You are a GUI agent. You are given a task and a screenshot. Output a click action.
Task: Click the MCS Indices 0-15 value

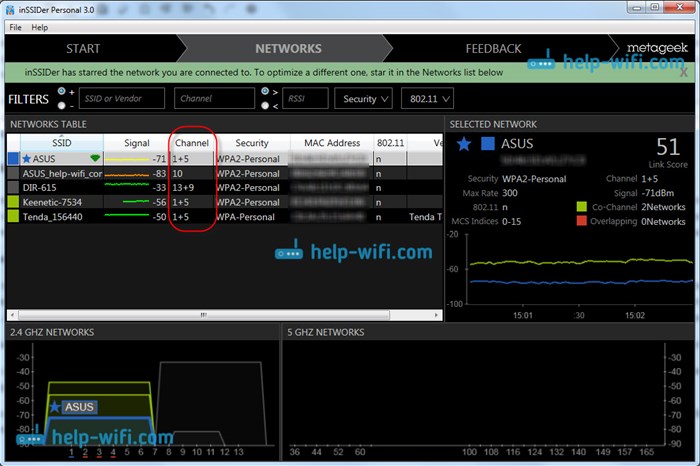point(512,221)
